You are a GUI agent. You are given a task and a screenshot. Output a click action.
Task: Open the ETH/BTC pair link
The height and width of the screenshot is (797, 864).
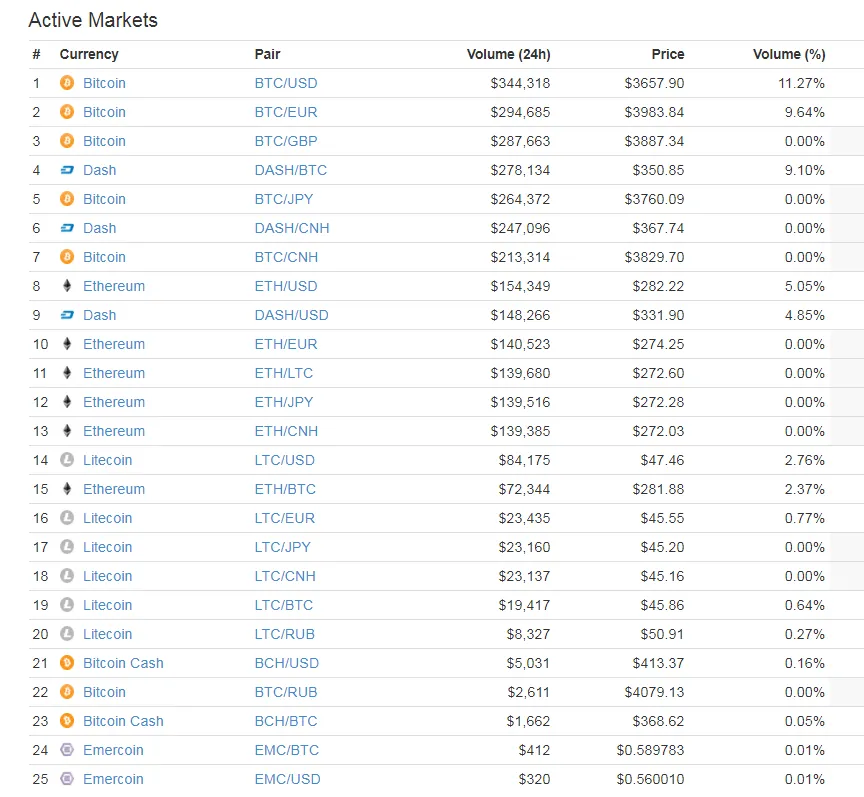point(285,489)
